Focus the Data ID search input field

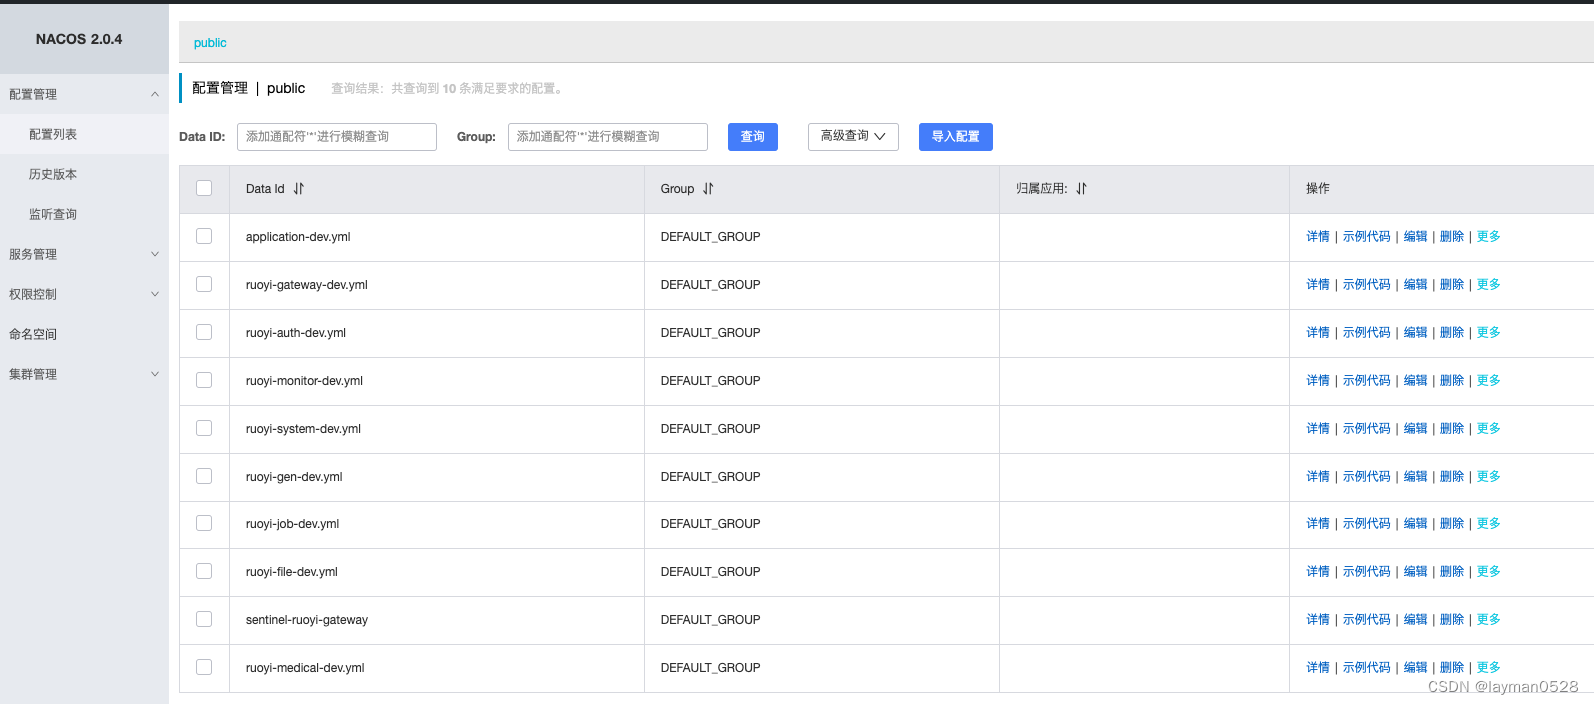(x=337, y=137)
